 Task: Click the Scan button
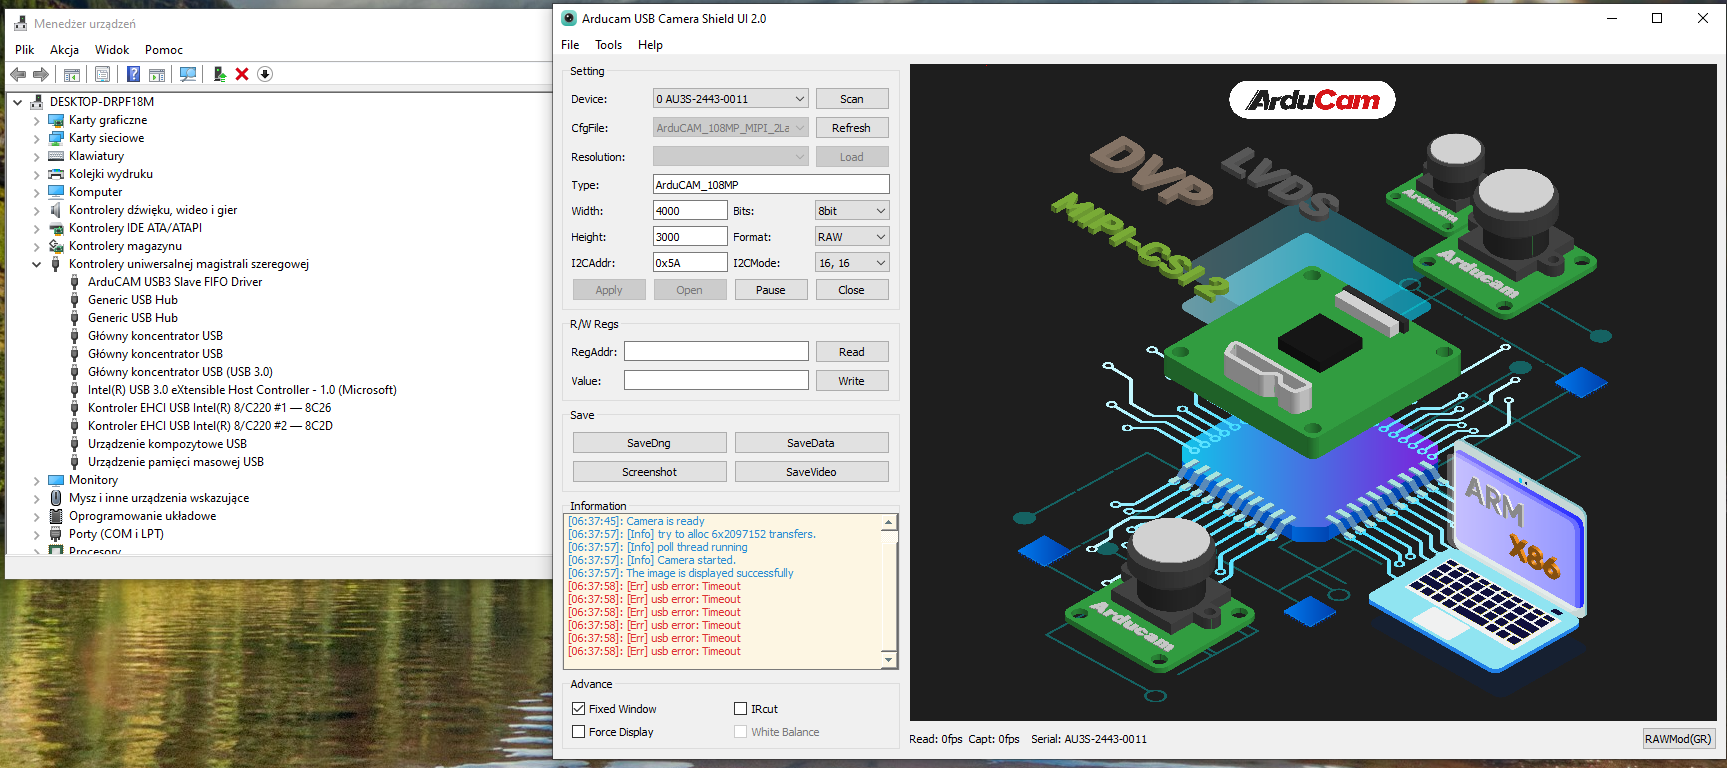[x=852, y=99]
